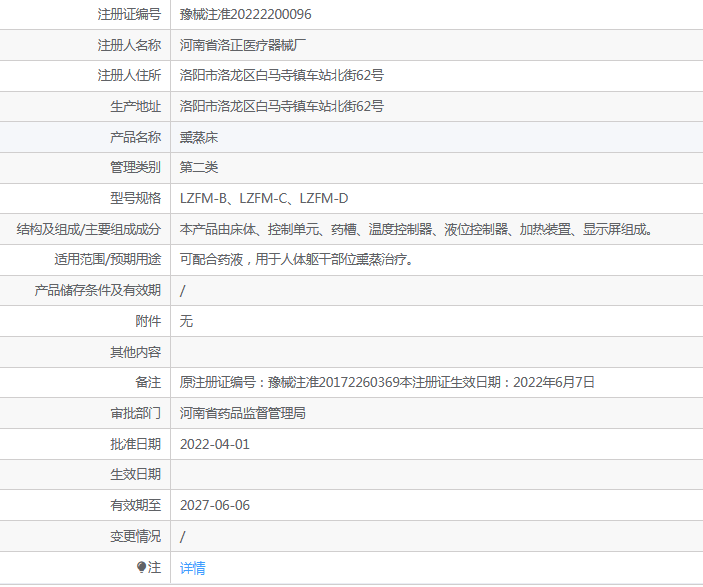Click the 变更情况 label
This screenshot has width=703, height=587.
coord(135,536)
